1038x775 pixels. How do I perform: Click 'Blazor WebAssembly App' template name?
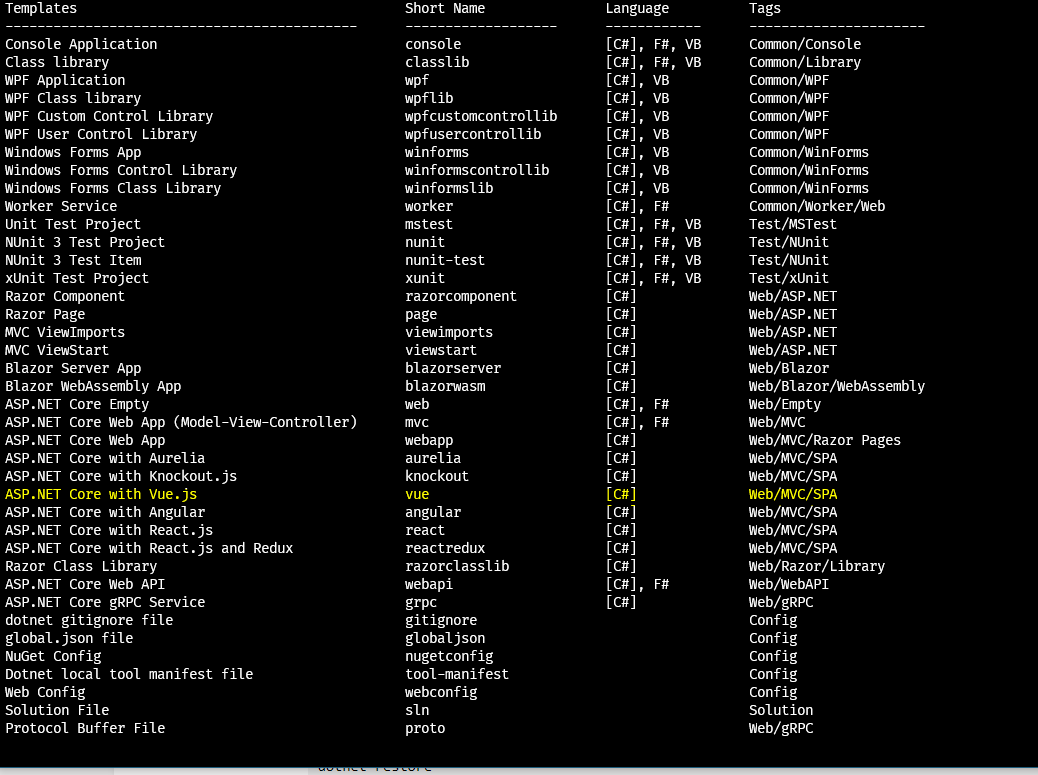coord(93,386)
